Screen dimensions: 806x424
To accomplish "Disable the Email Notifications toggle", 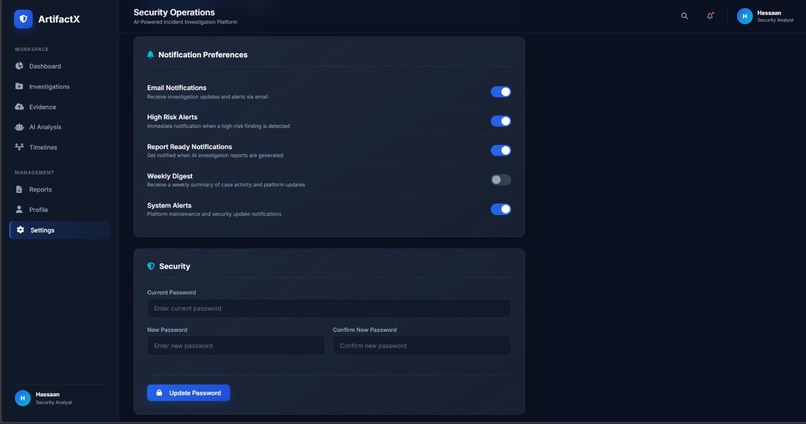I will click(x=500, y=91).
